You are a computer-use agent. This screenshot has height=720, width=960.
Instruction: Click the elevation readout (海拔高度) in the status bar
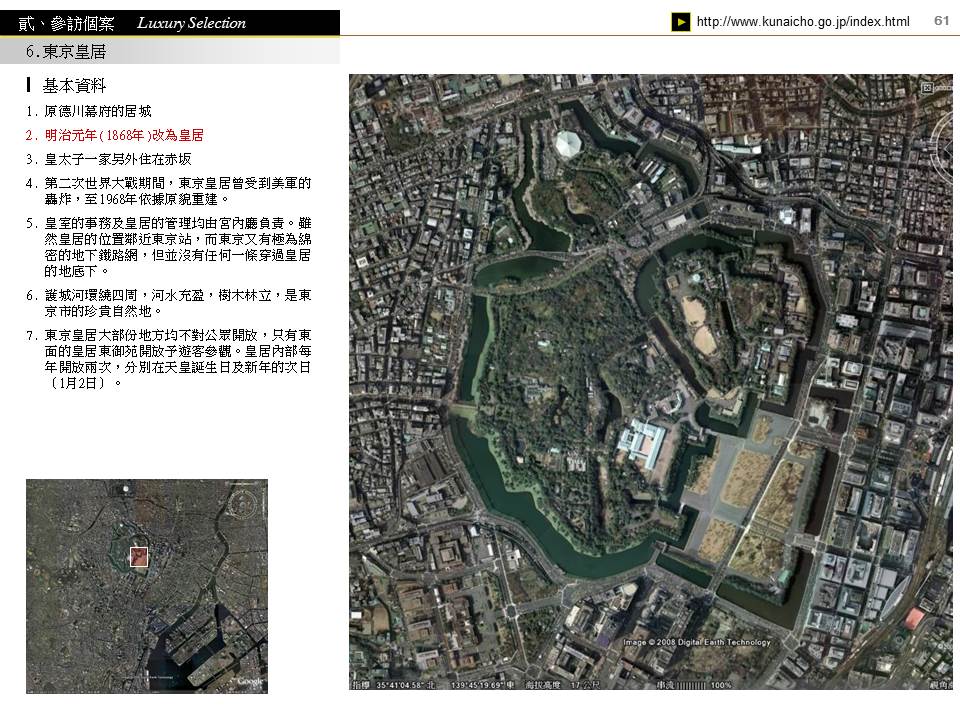[x=564, y=685]
